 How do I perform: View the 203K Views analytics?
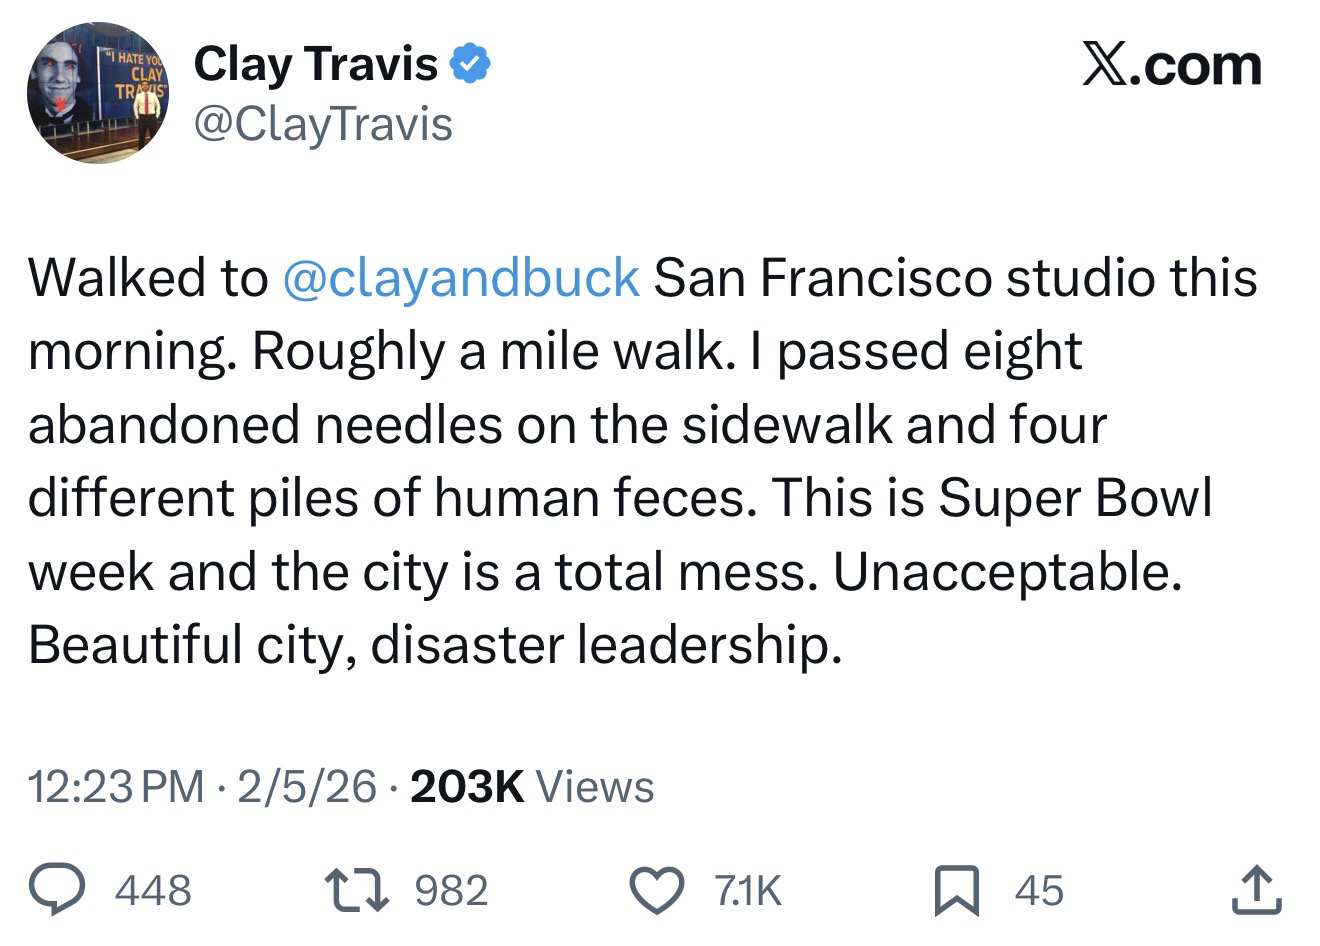pos(532,788)
